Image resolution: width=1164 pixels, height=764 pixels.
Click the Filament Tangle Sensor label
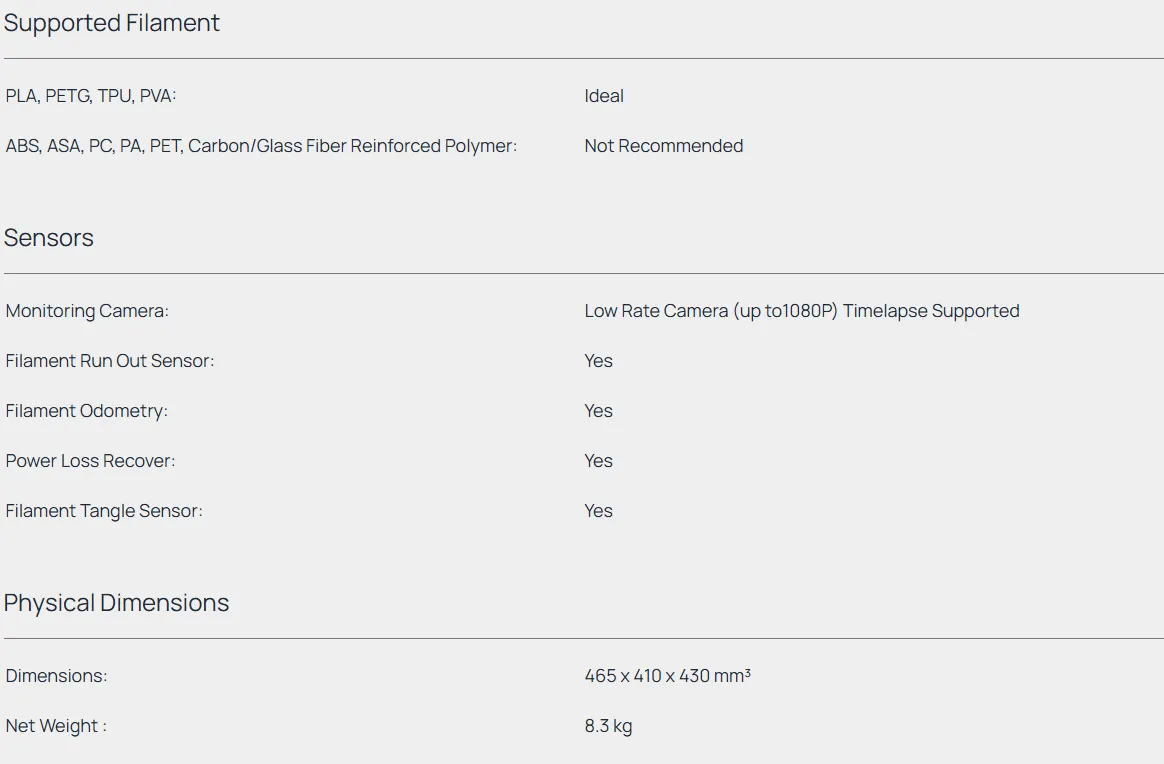pos(104,511)
